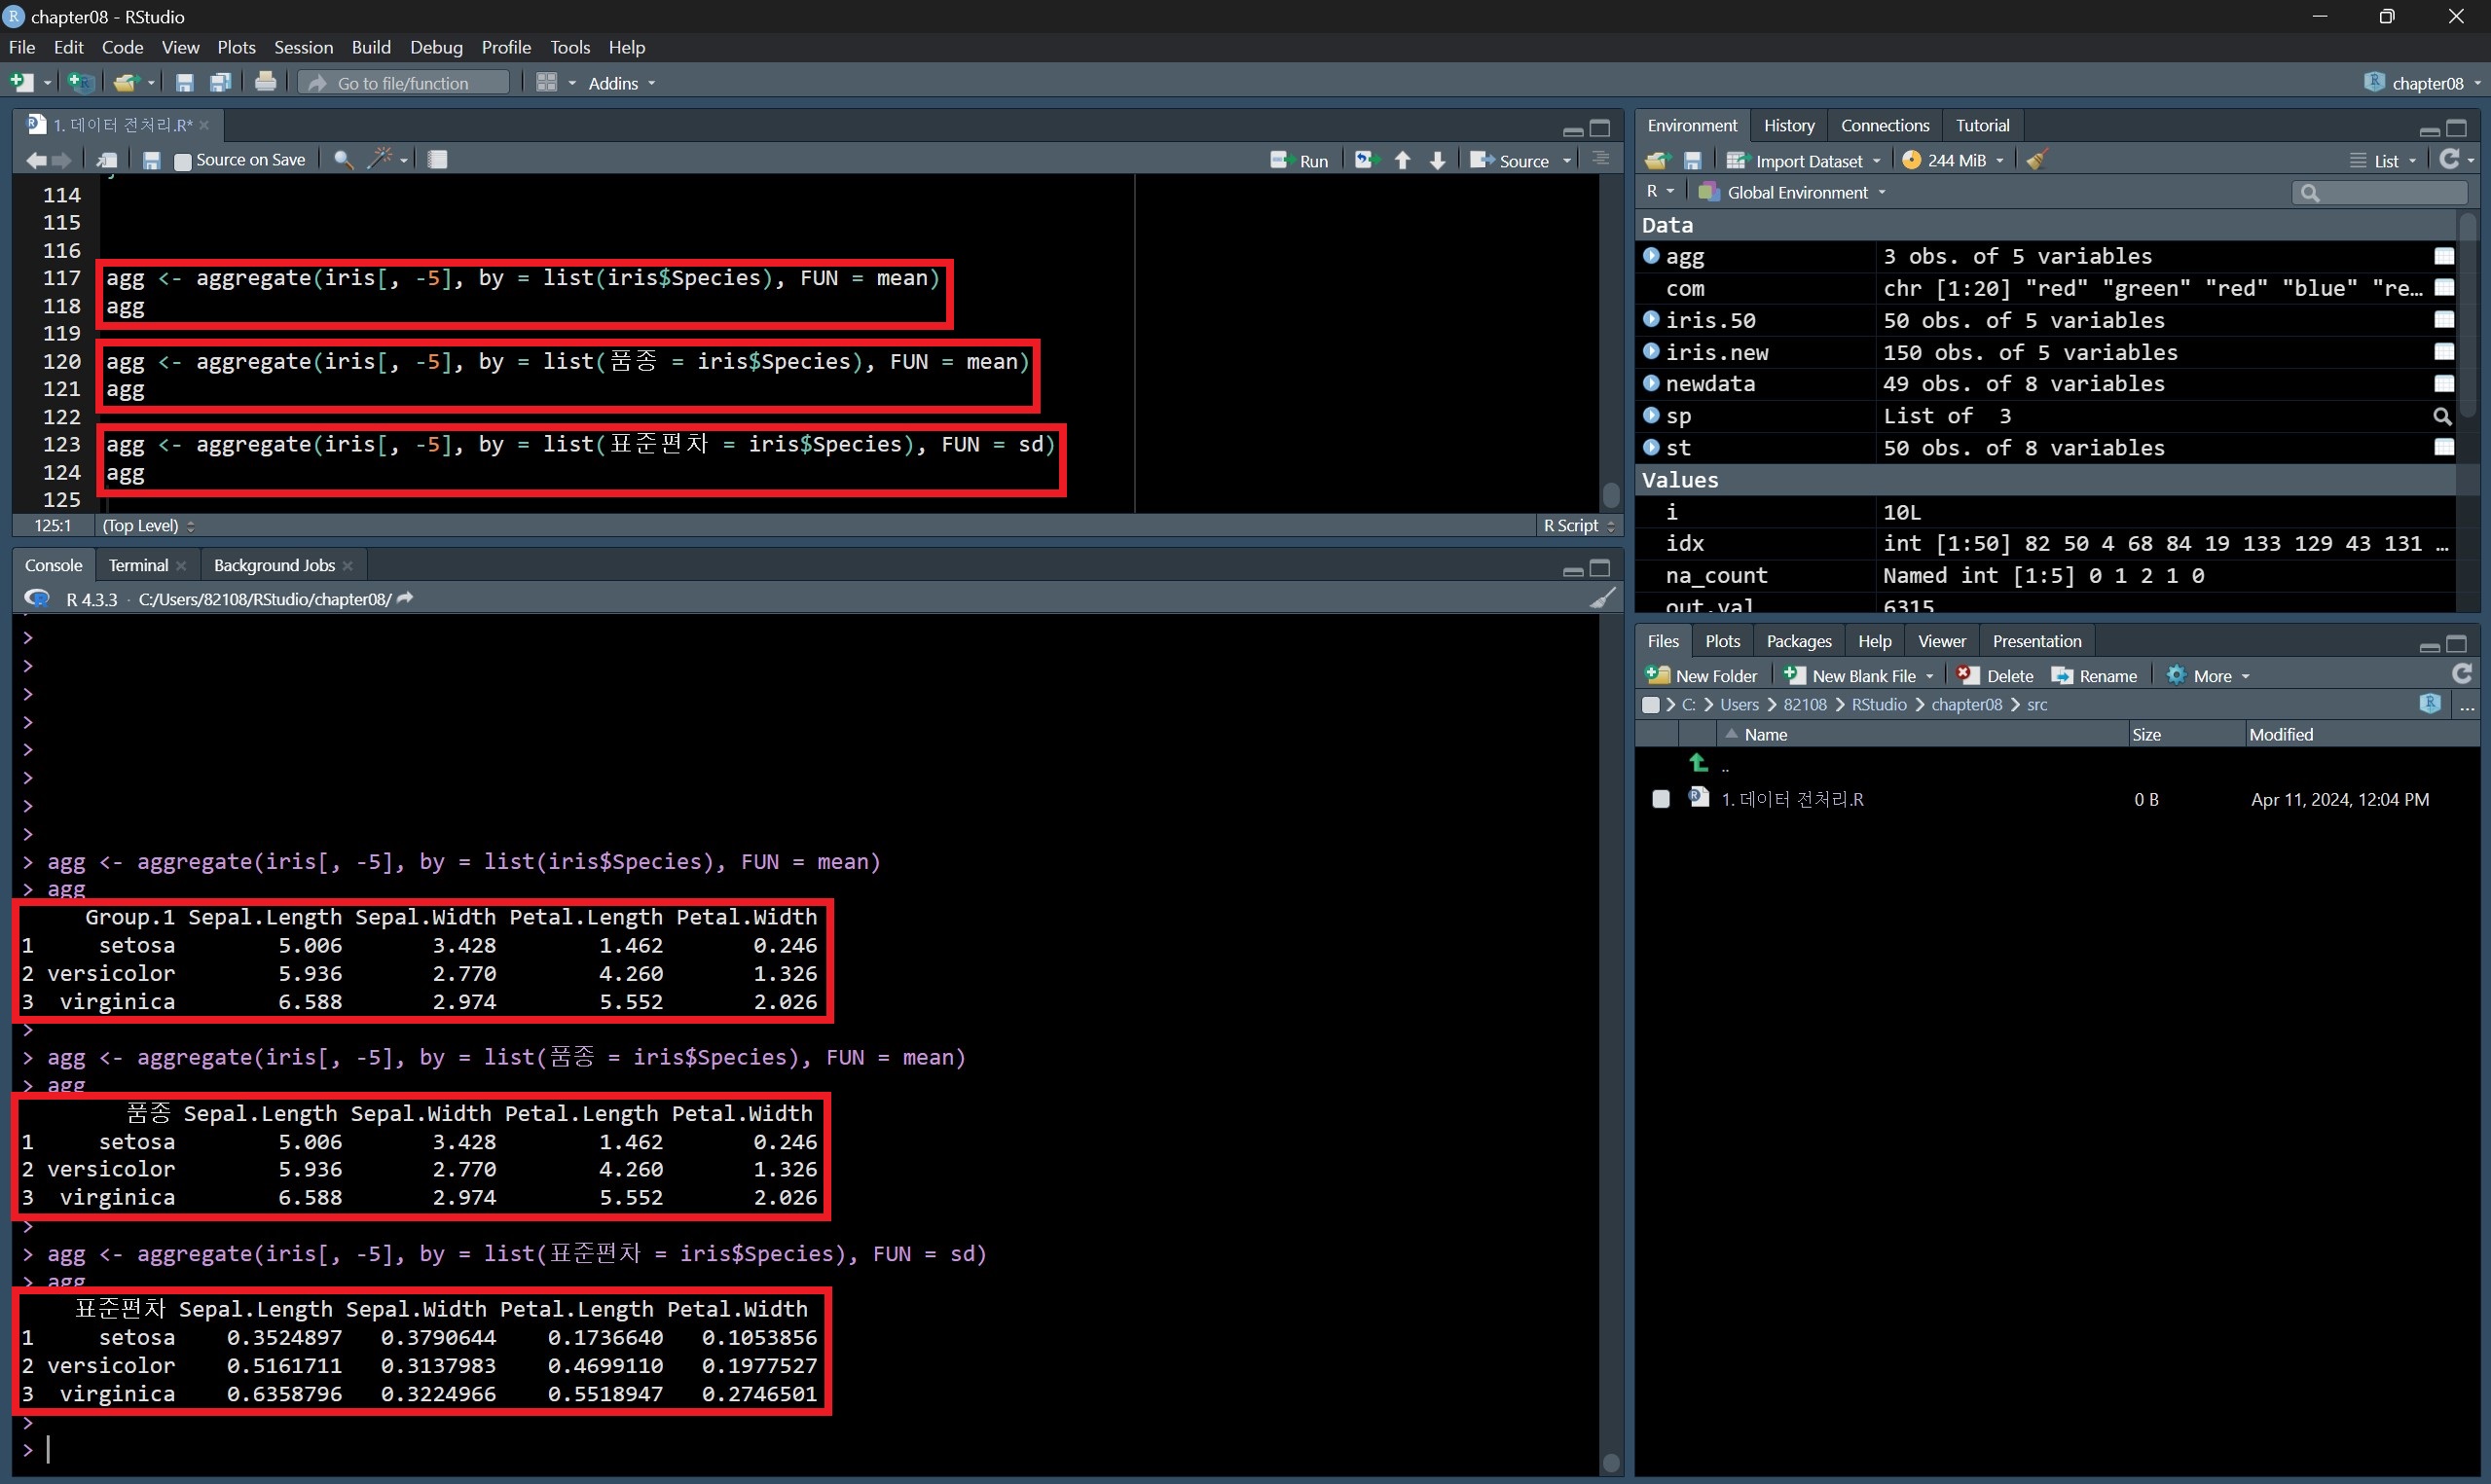Open the Session menu
This screenshot has height=1484, width=2491.
pyautogui.click(x=303, y=47)
